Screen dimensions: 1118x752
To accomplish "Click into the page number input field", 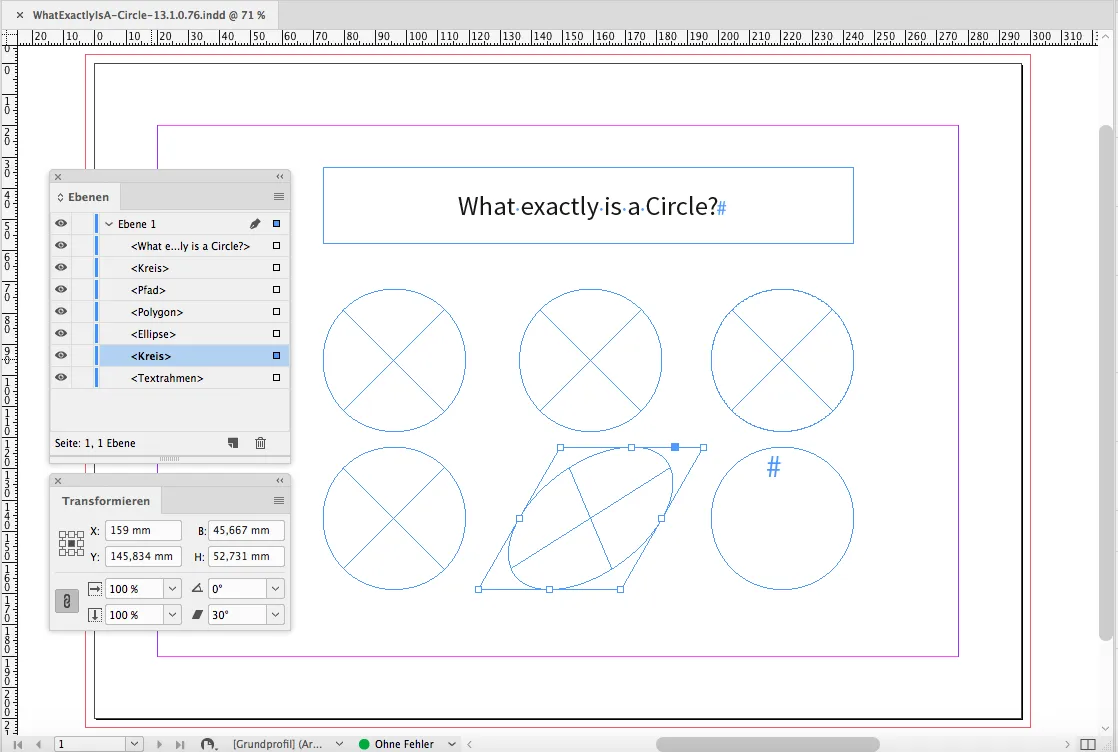I will (90, 744).
